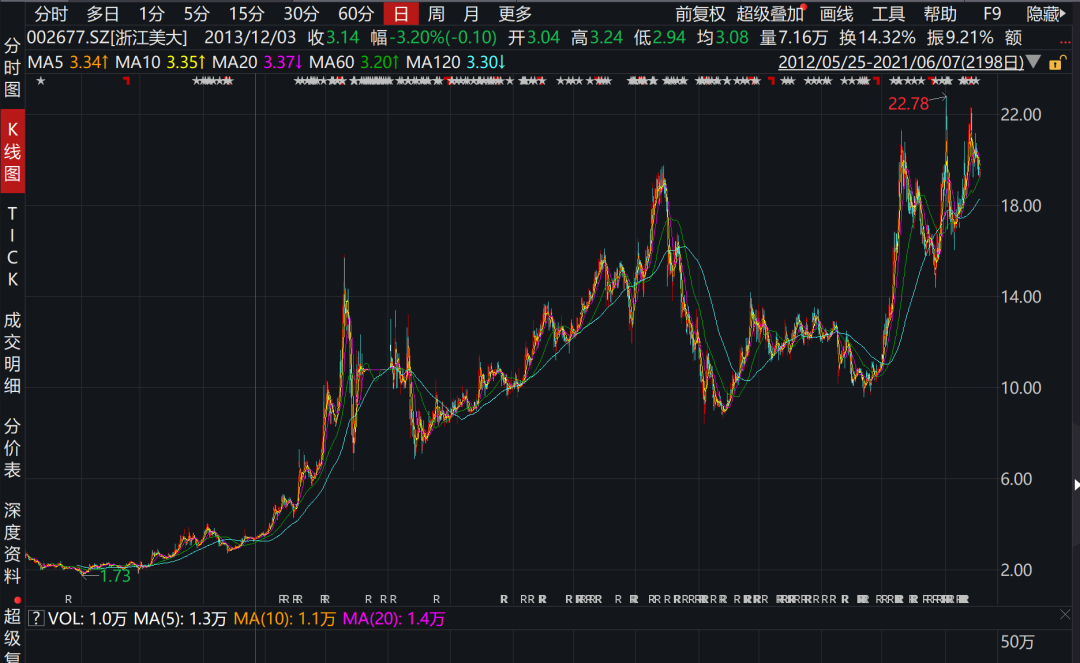Switch to the 分时 chart tab
This screenshot has width=1080, height=663.
(x=51, y=14)
